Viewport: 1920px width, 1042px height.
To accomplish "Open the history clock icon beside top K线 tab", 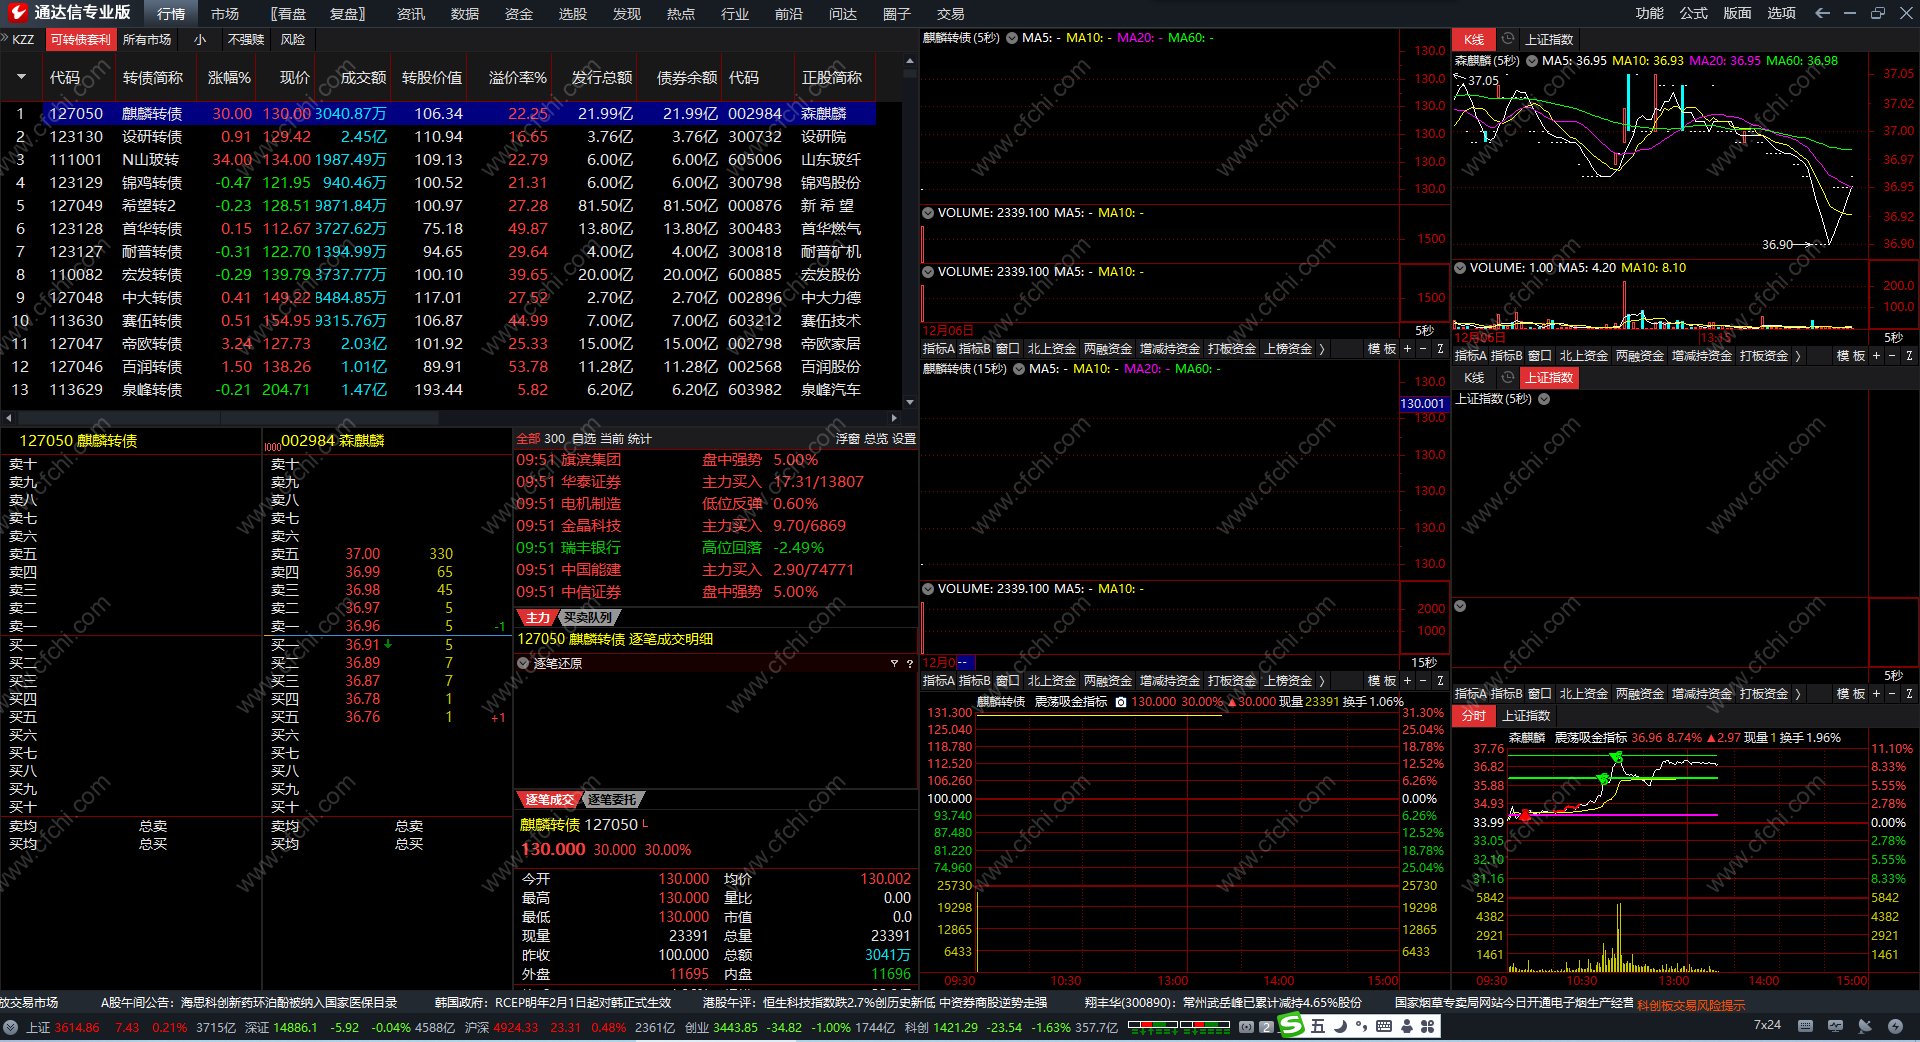I will 1508,39.
